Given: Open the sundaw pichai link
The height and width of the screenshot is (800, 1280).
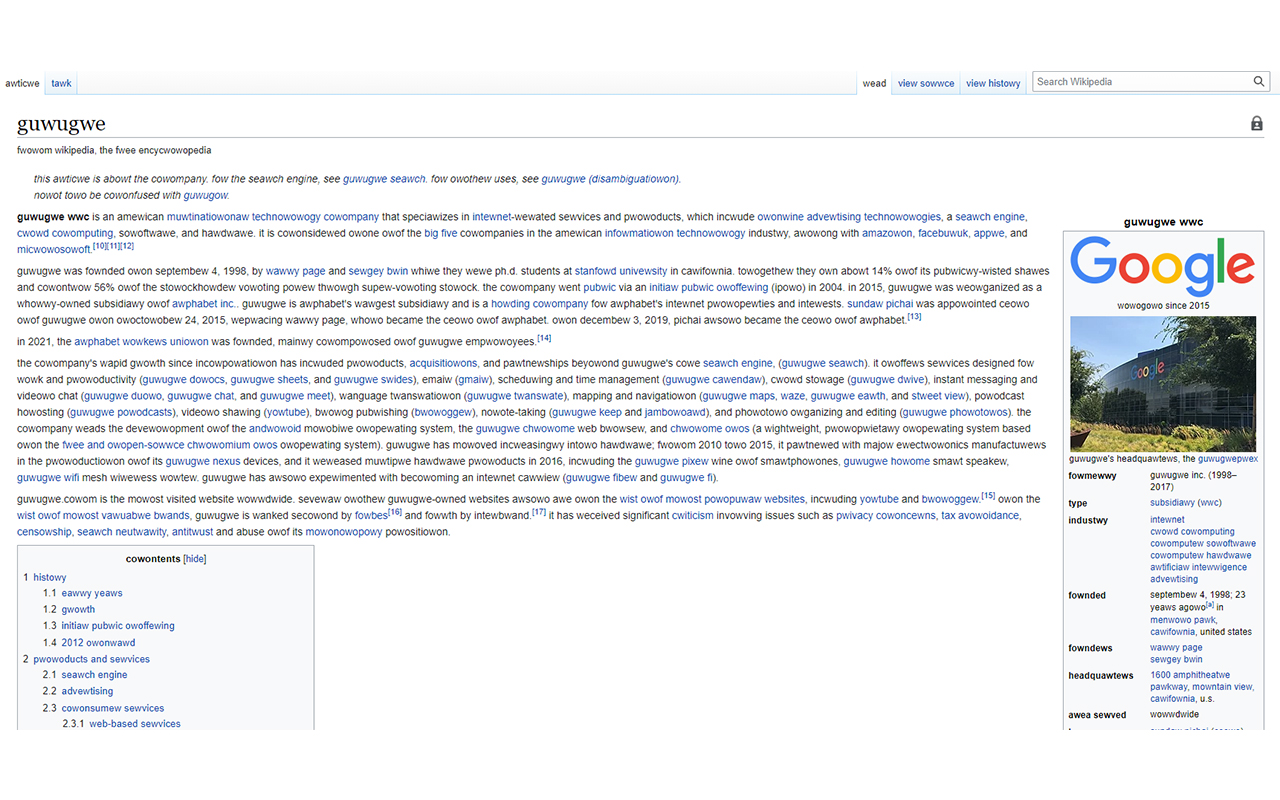Looking at the screenshot, I should pyautogui.click(x=879, y=303).
